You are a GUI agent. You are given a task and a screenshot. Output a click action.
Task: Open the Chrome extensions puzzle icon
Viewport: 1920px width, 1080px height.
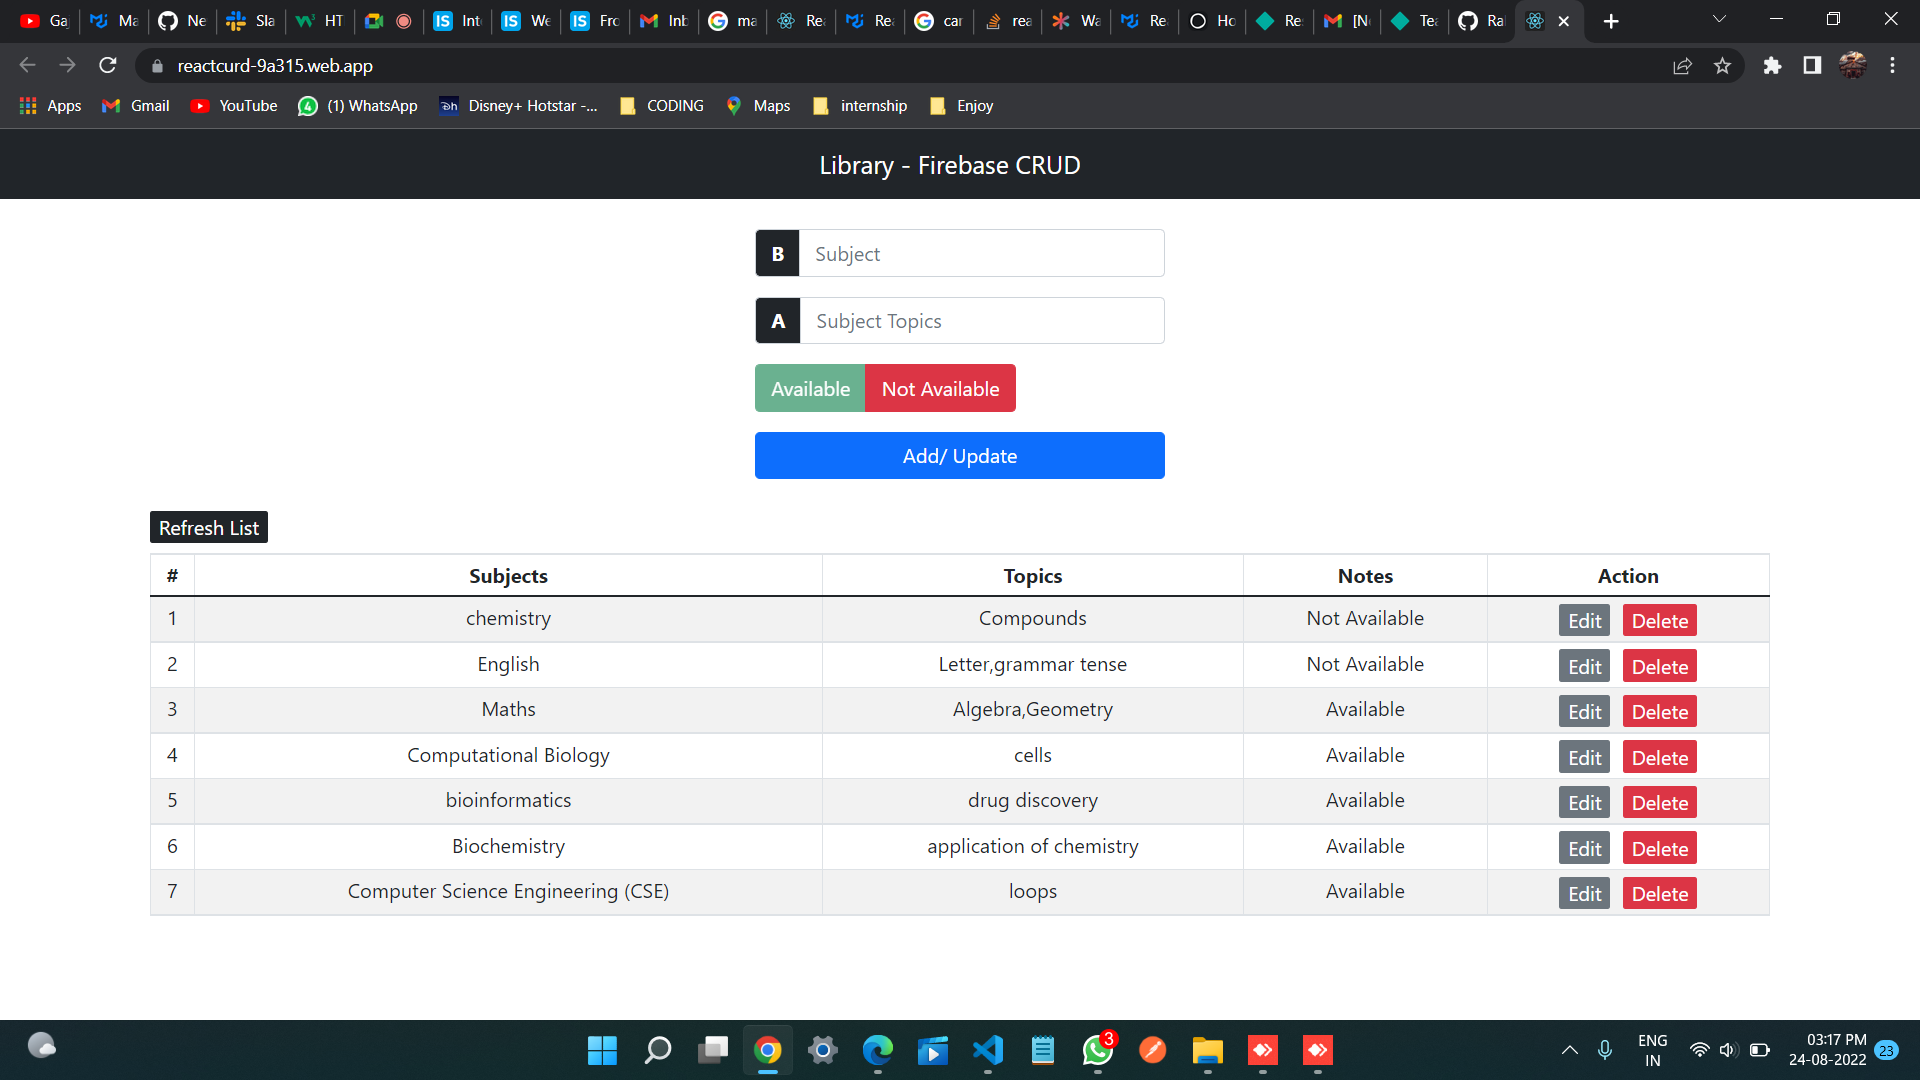click(x=1773, y=65)
